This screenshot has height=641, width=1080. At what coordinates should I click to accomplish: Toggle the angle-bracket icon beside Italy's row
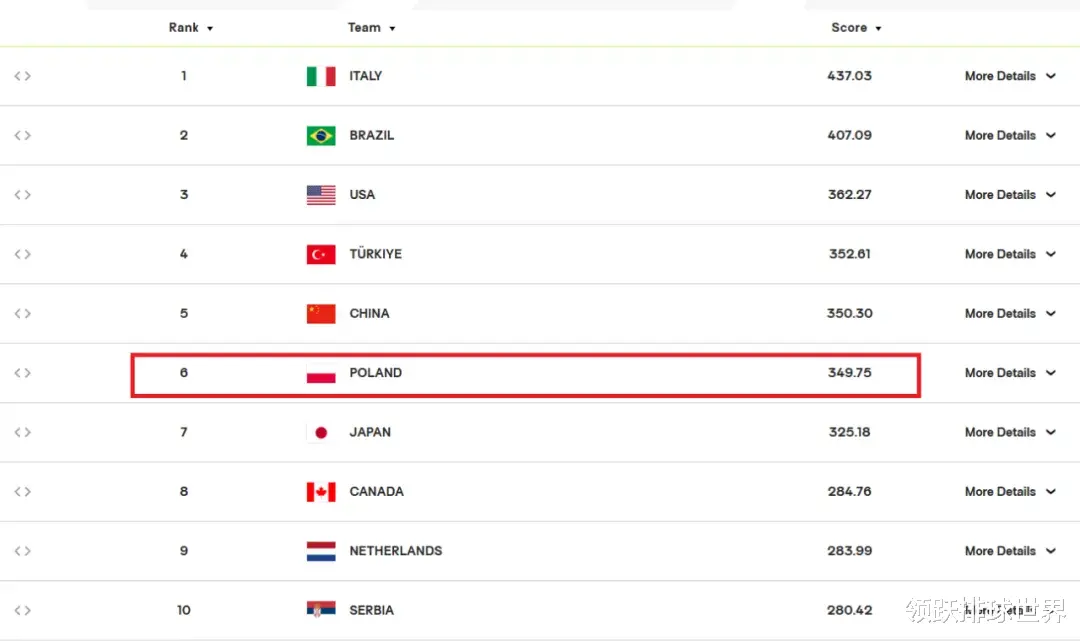[22, 76]
